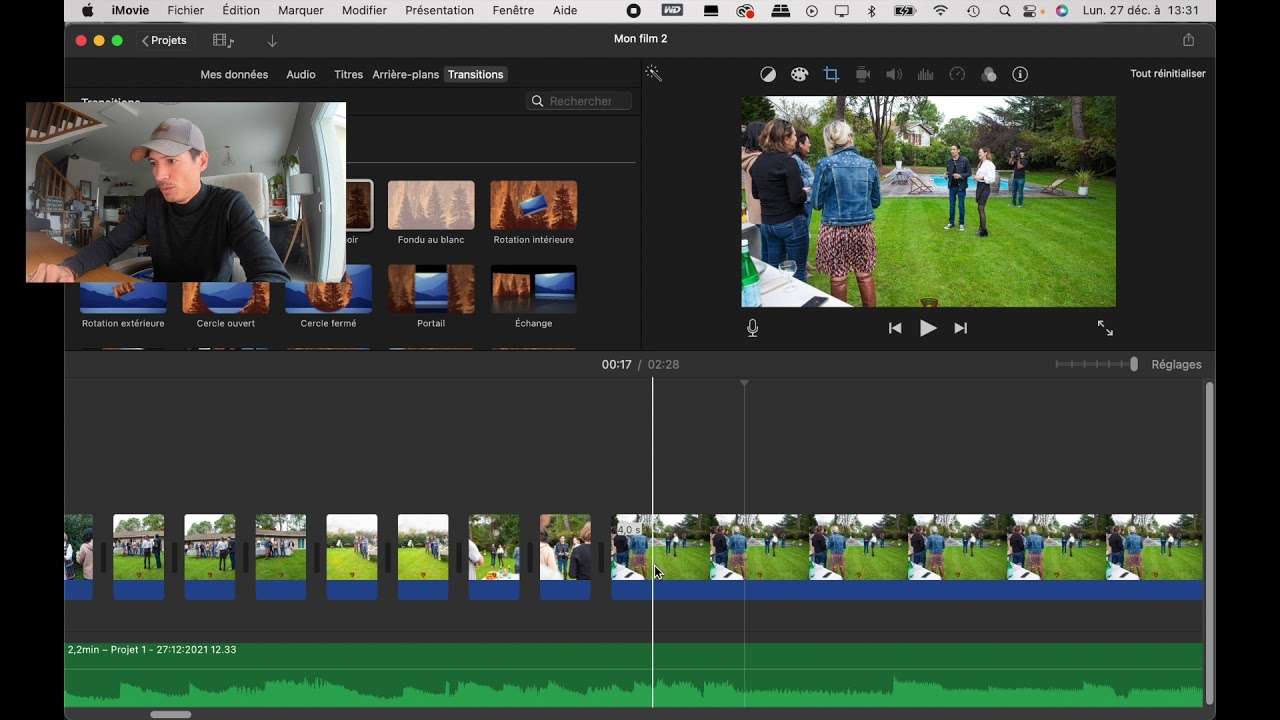Click the import media down arrow
The width and height of the screenshot is (1280, 720).
(x=272, y=41)
